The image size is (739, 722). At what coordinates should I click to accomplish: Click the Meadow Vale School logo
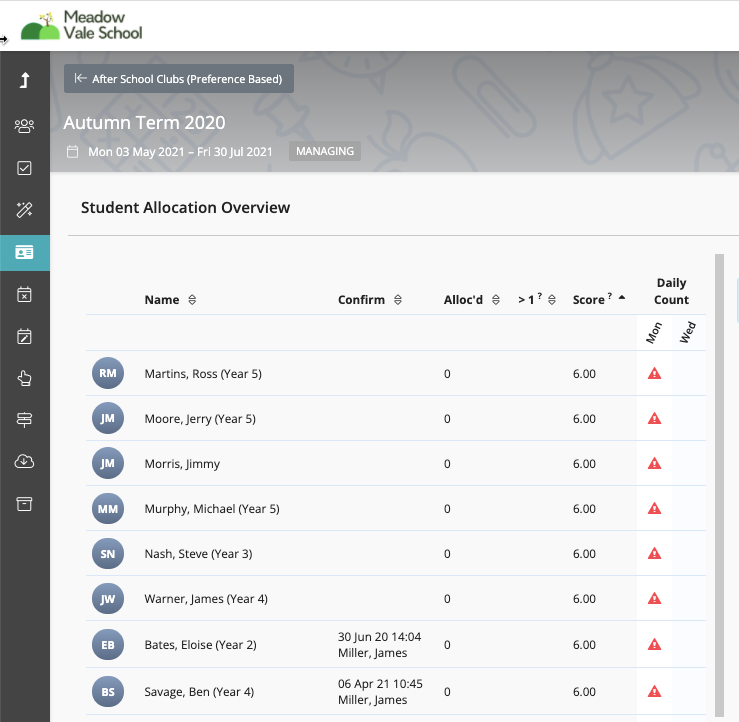82,25
